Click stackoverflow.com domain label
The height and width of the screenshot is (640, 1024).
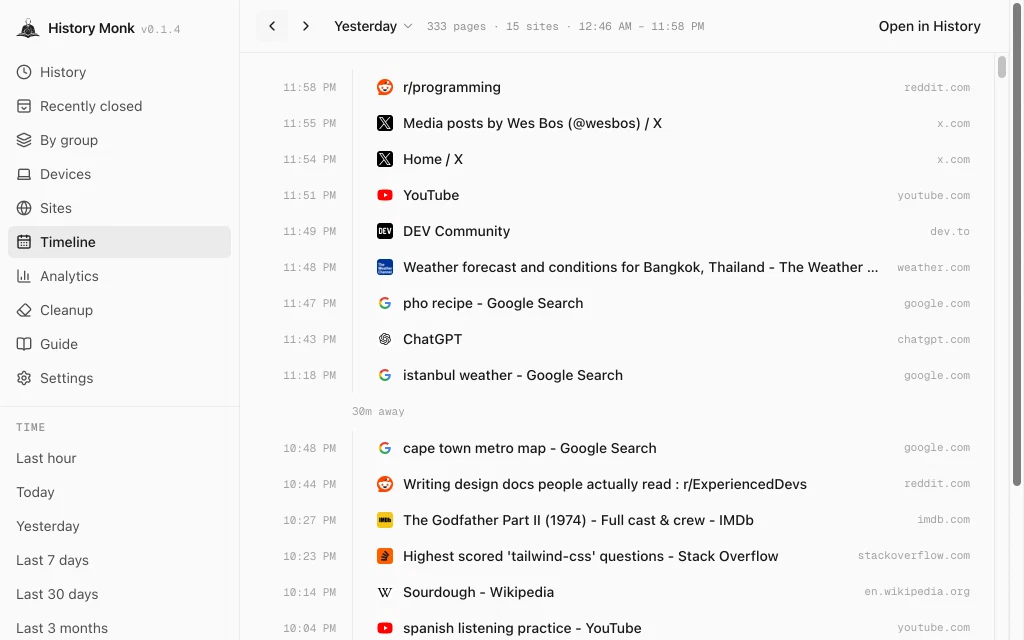click(914, 555)
